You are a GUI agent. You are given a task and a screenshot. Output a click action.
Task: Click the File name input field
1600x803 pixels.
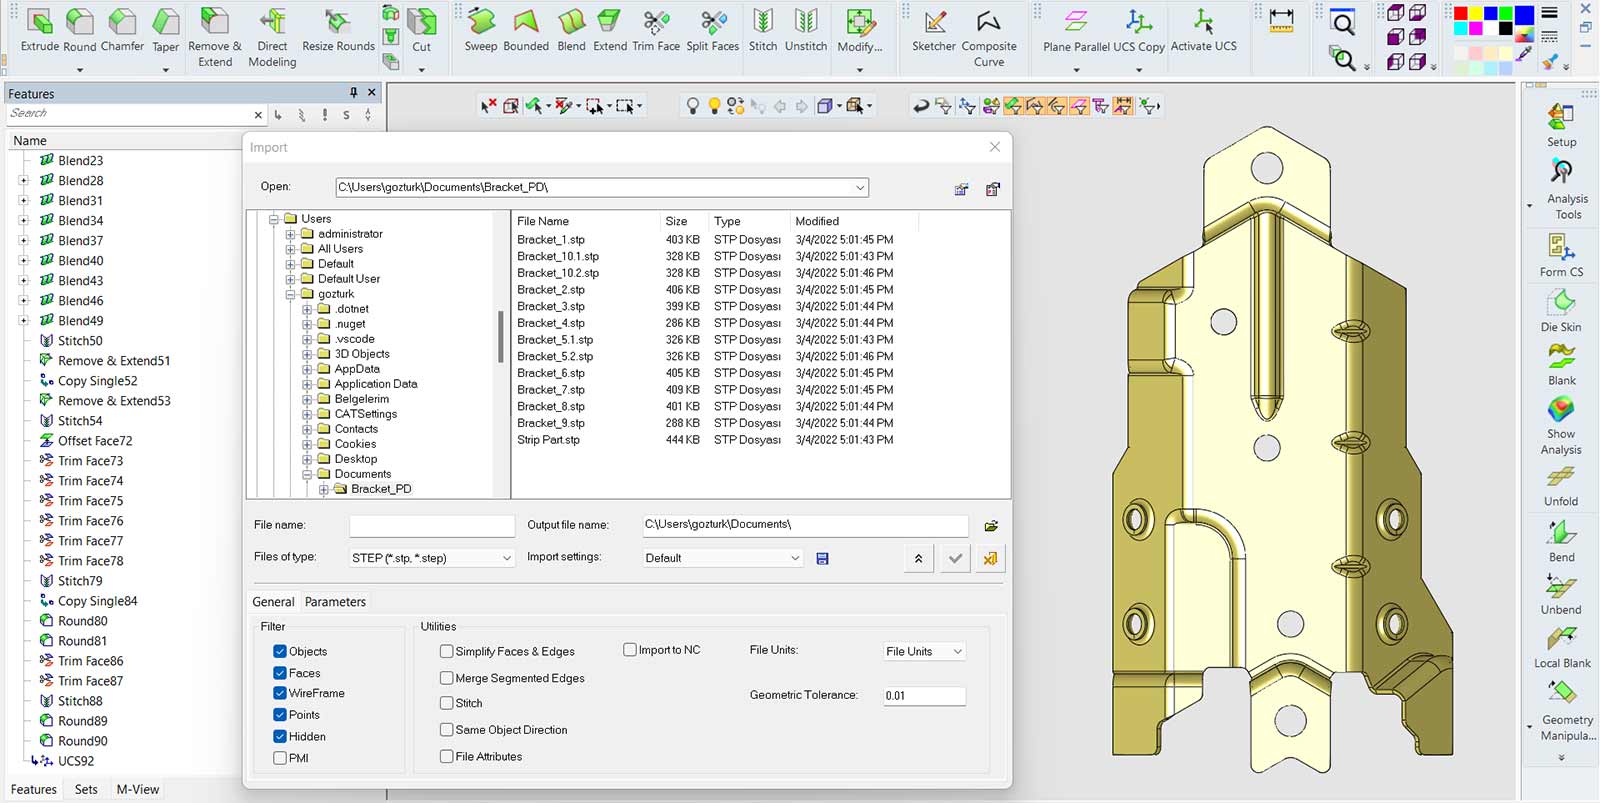click(x=432, y=525)
